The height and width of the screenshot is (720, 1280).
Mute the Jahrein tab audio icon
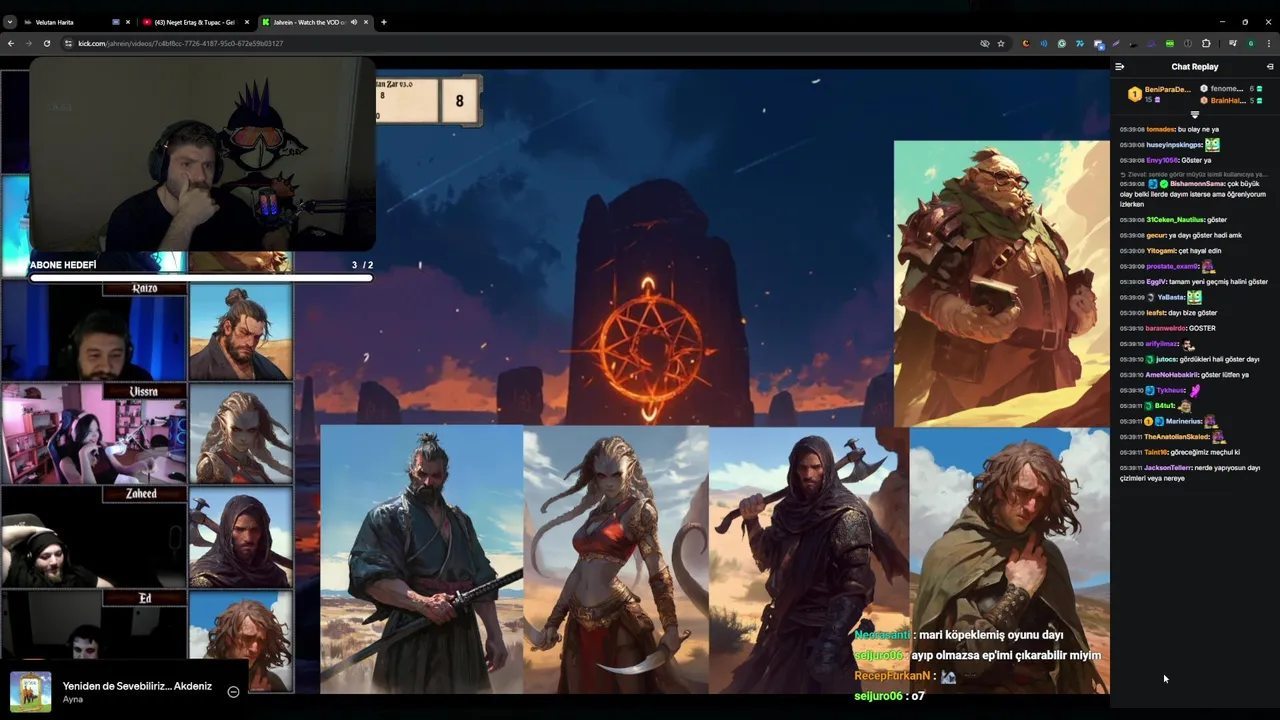pyautogui.click(x=354, y=22)
